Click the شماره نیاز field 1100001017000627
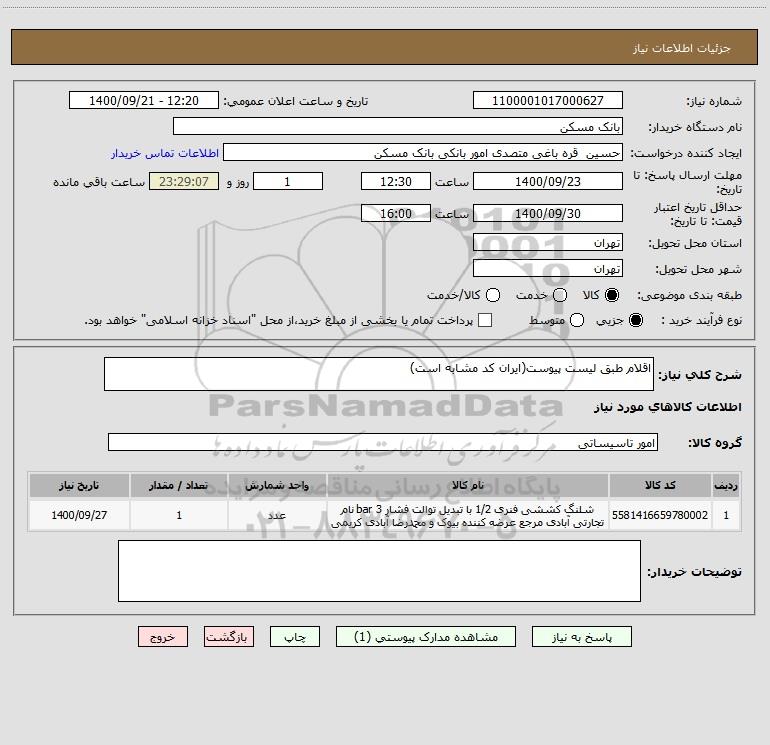 tap(548, 100)
